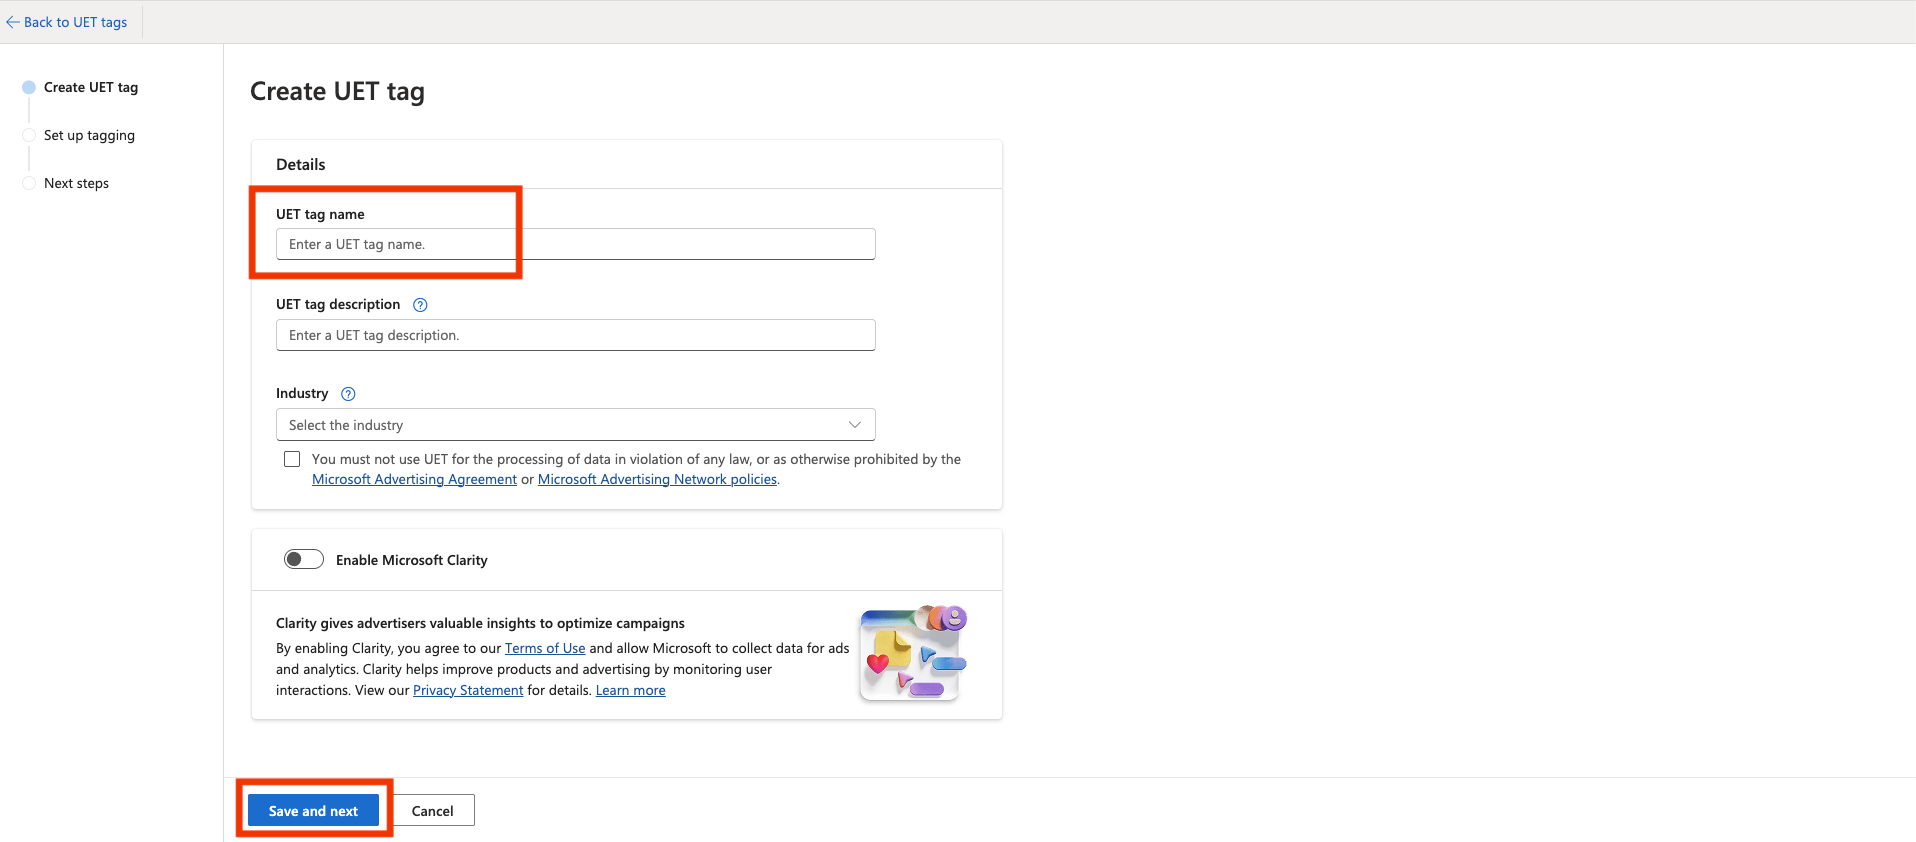
Task: Click the Next steps step circle
Action: [29, 184]
